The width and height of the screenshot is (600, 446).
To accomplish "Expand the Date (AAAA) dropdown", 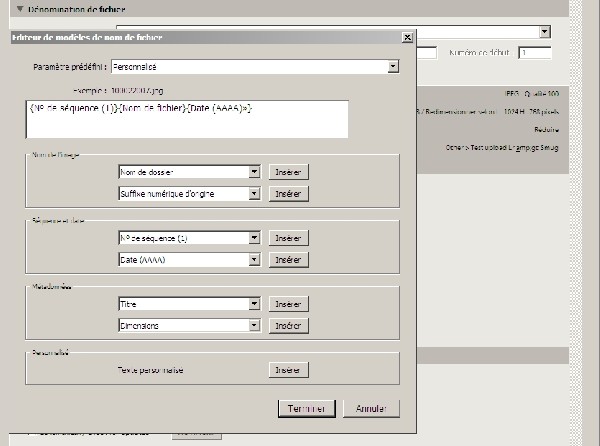I will click(254, 259).
